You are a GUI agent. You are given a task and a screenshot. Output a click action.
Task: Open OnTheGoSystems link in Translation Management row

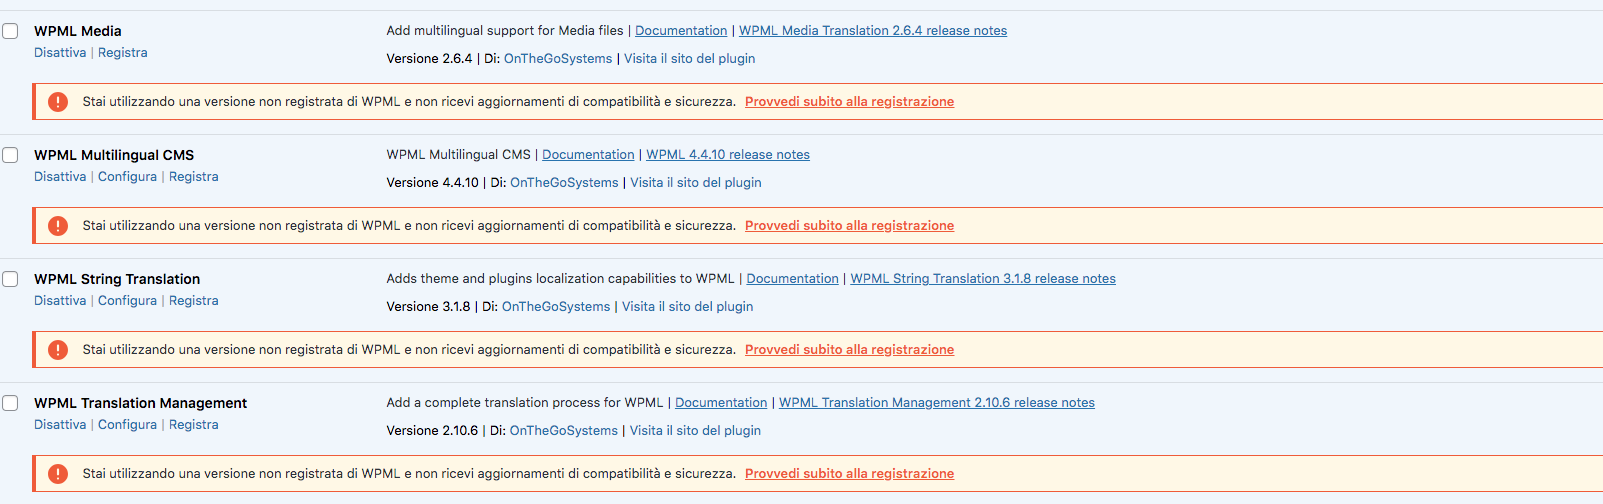click(x=564, y=431)
